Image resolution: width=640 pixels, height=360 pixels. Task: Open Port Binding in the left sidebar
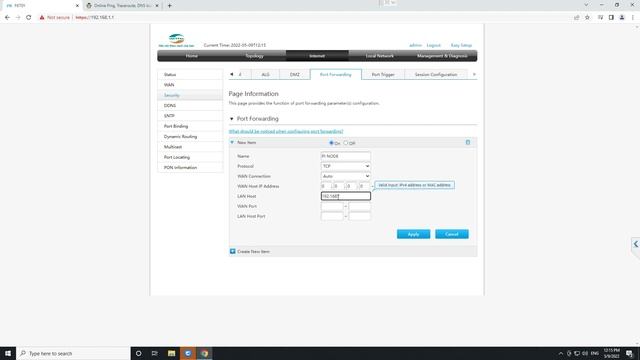(x=190, y=127)
